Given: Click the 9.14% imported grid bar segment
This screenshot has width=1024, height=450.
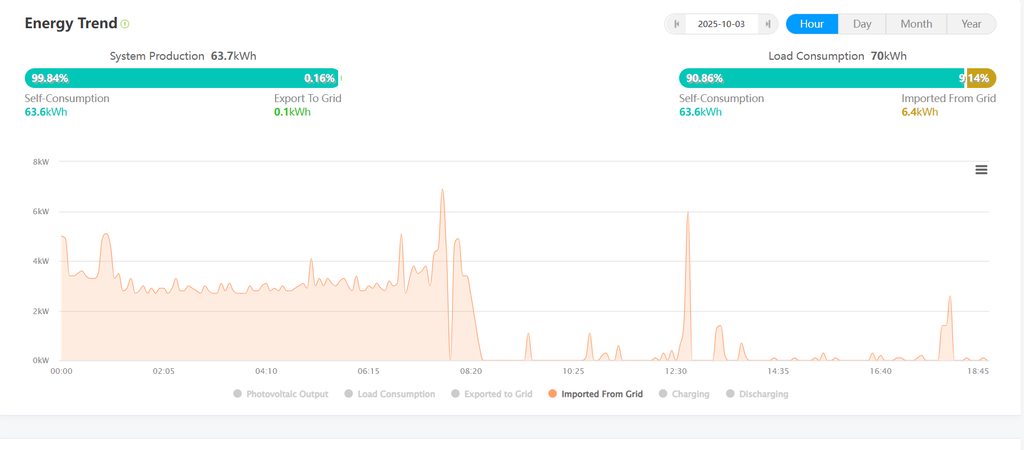Looking at the screenshot, I should (981, 78).
